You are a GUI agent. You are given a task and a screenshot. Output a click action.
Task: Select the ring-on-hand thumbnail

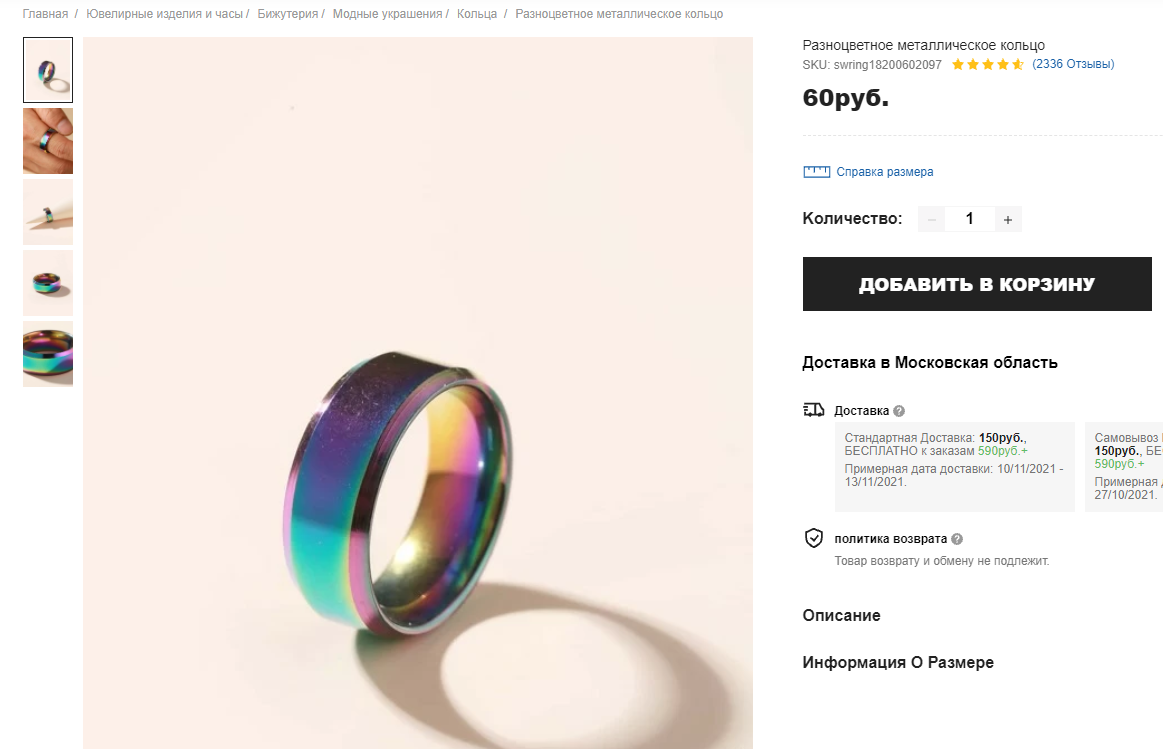[x=48, y=141]
